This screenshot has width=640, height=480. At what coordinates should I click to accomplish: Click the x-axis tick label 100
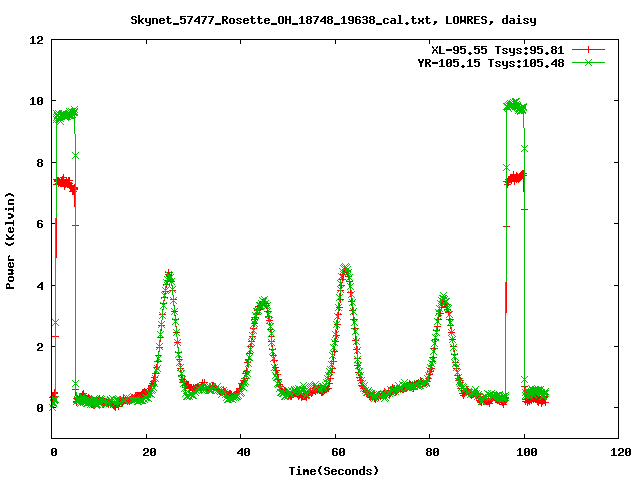(527, 452)
